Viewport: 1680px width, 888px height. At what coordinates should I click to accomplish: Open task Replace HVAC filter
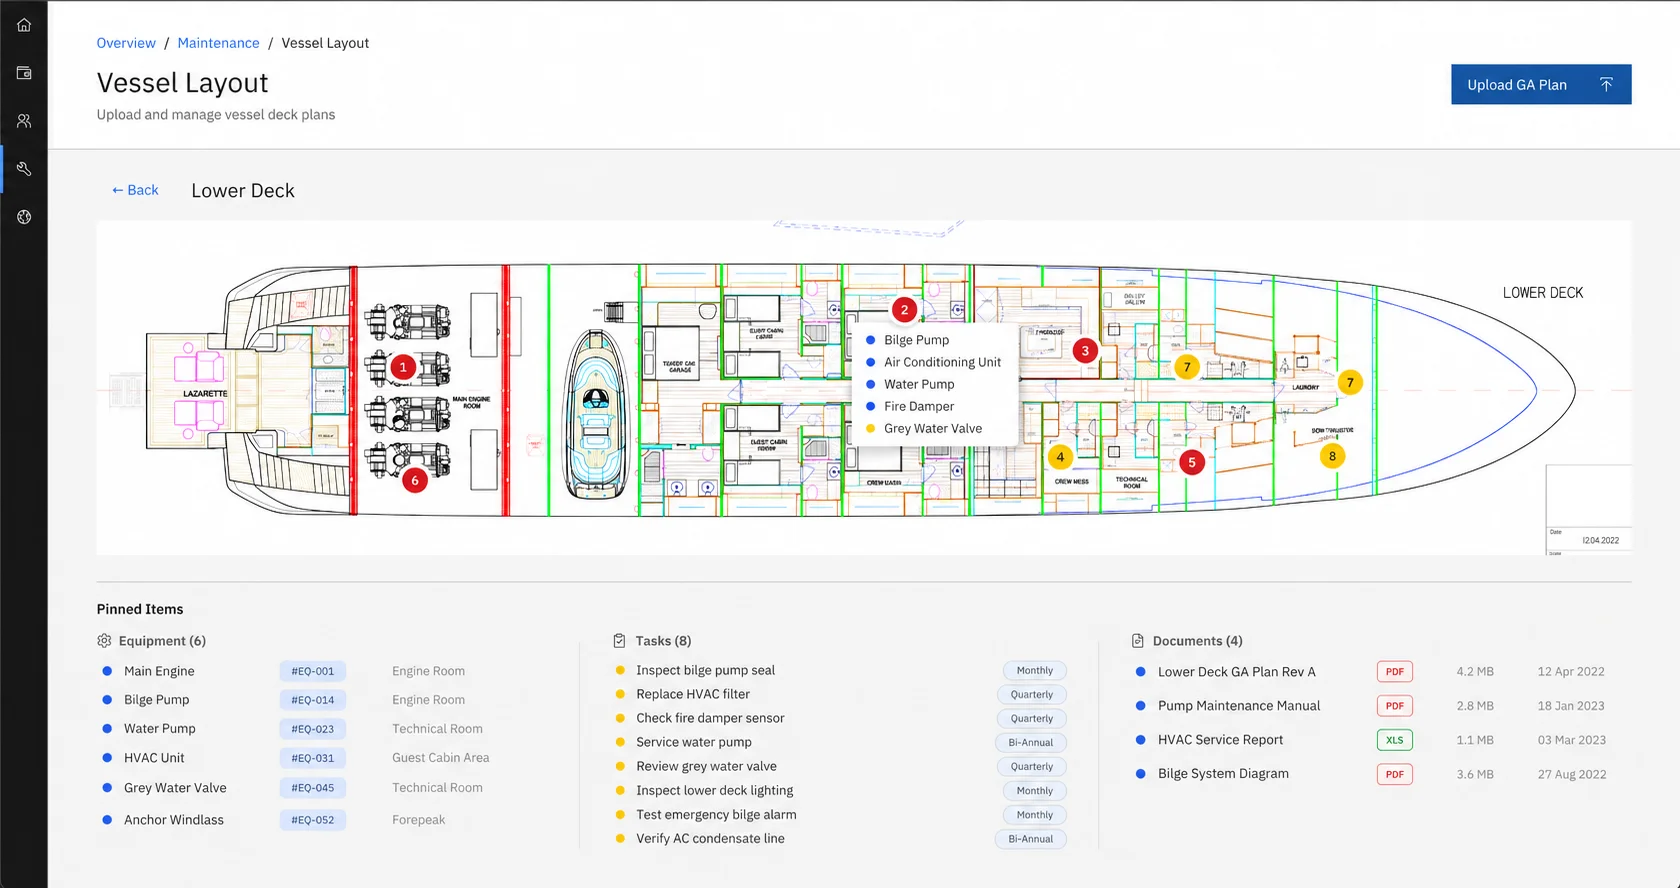pyautogui.click(x=693, y=694)
